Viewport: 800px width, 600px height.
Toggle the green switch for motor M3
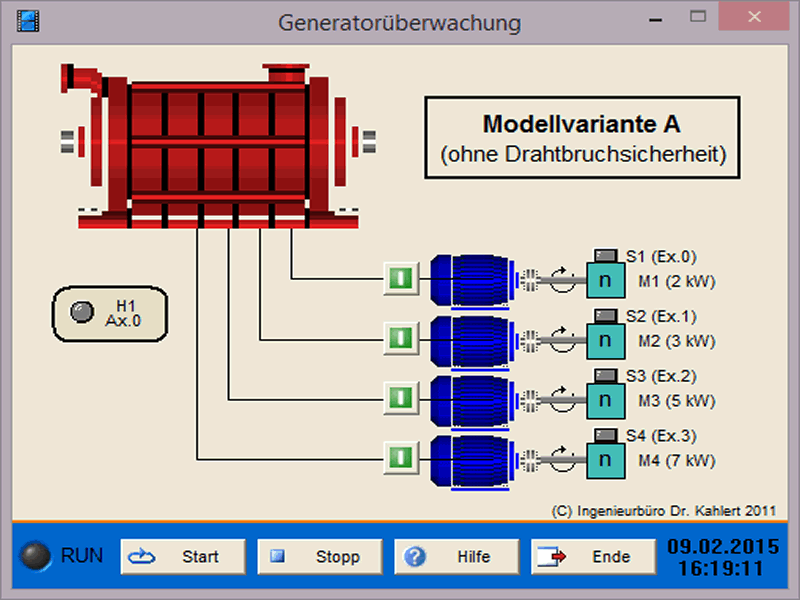click(x=400, y=399)
